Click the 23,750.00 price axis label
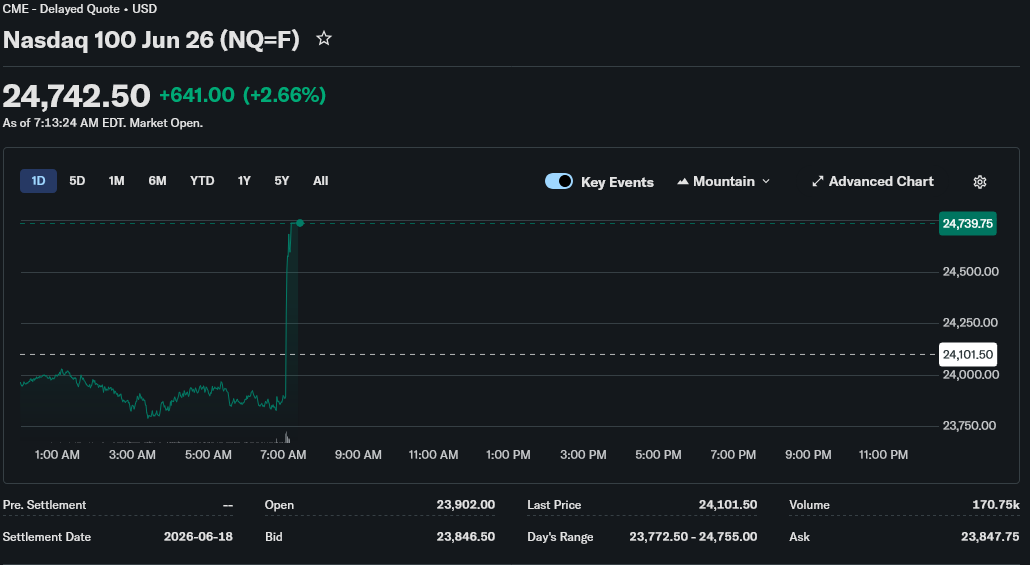Screen dimensions: 1030x565 click(969, 426)
